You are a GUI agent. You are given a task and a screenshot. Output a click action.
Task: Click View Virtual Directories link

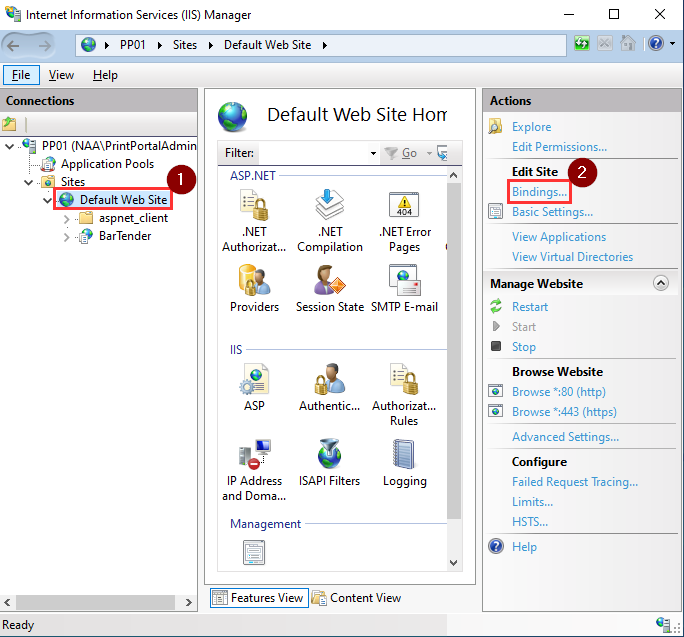pyautogui.click(x=572, y=257)
